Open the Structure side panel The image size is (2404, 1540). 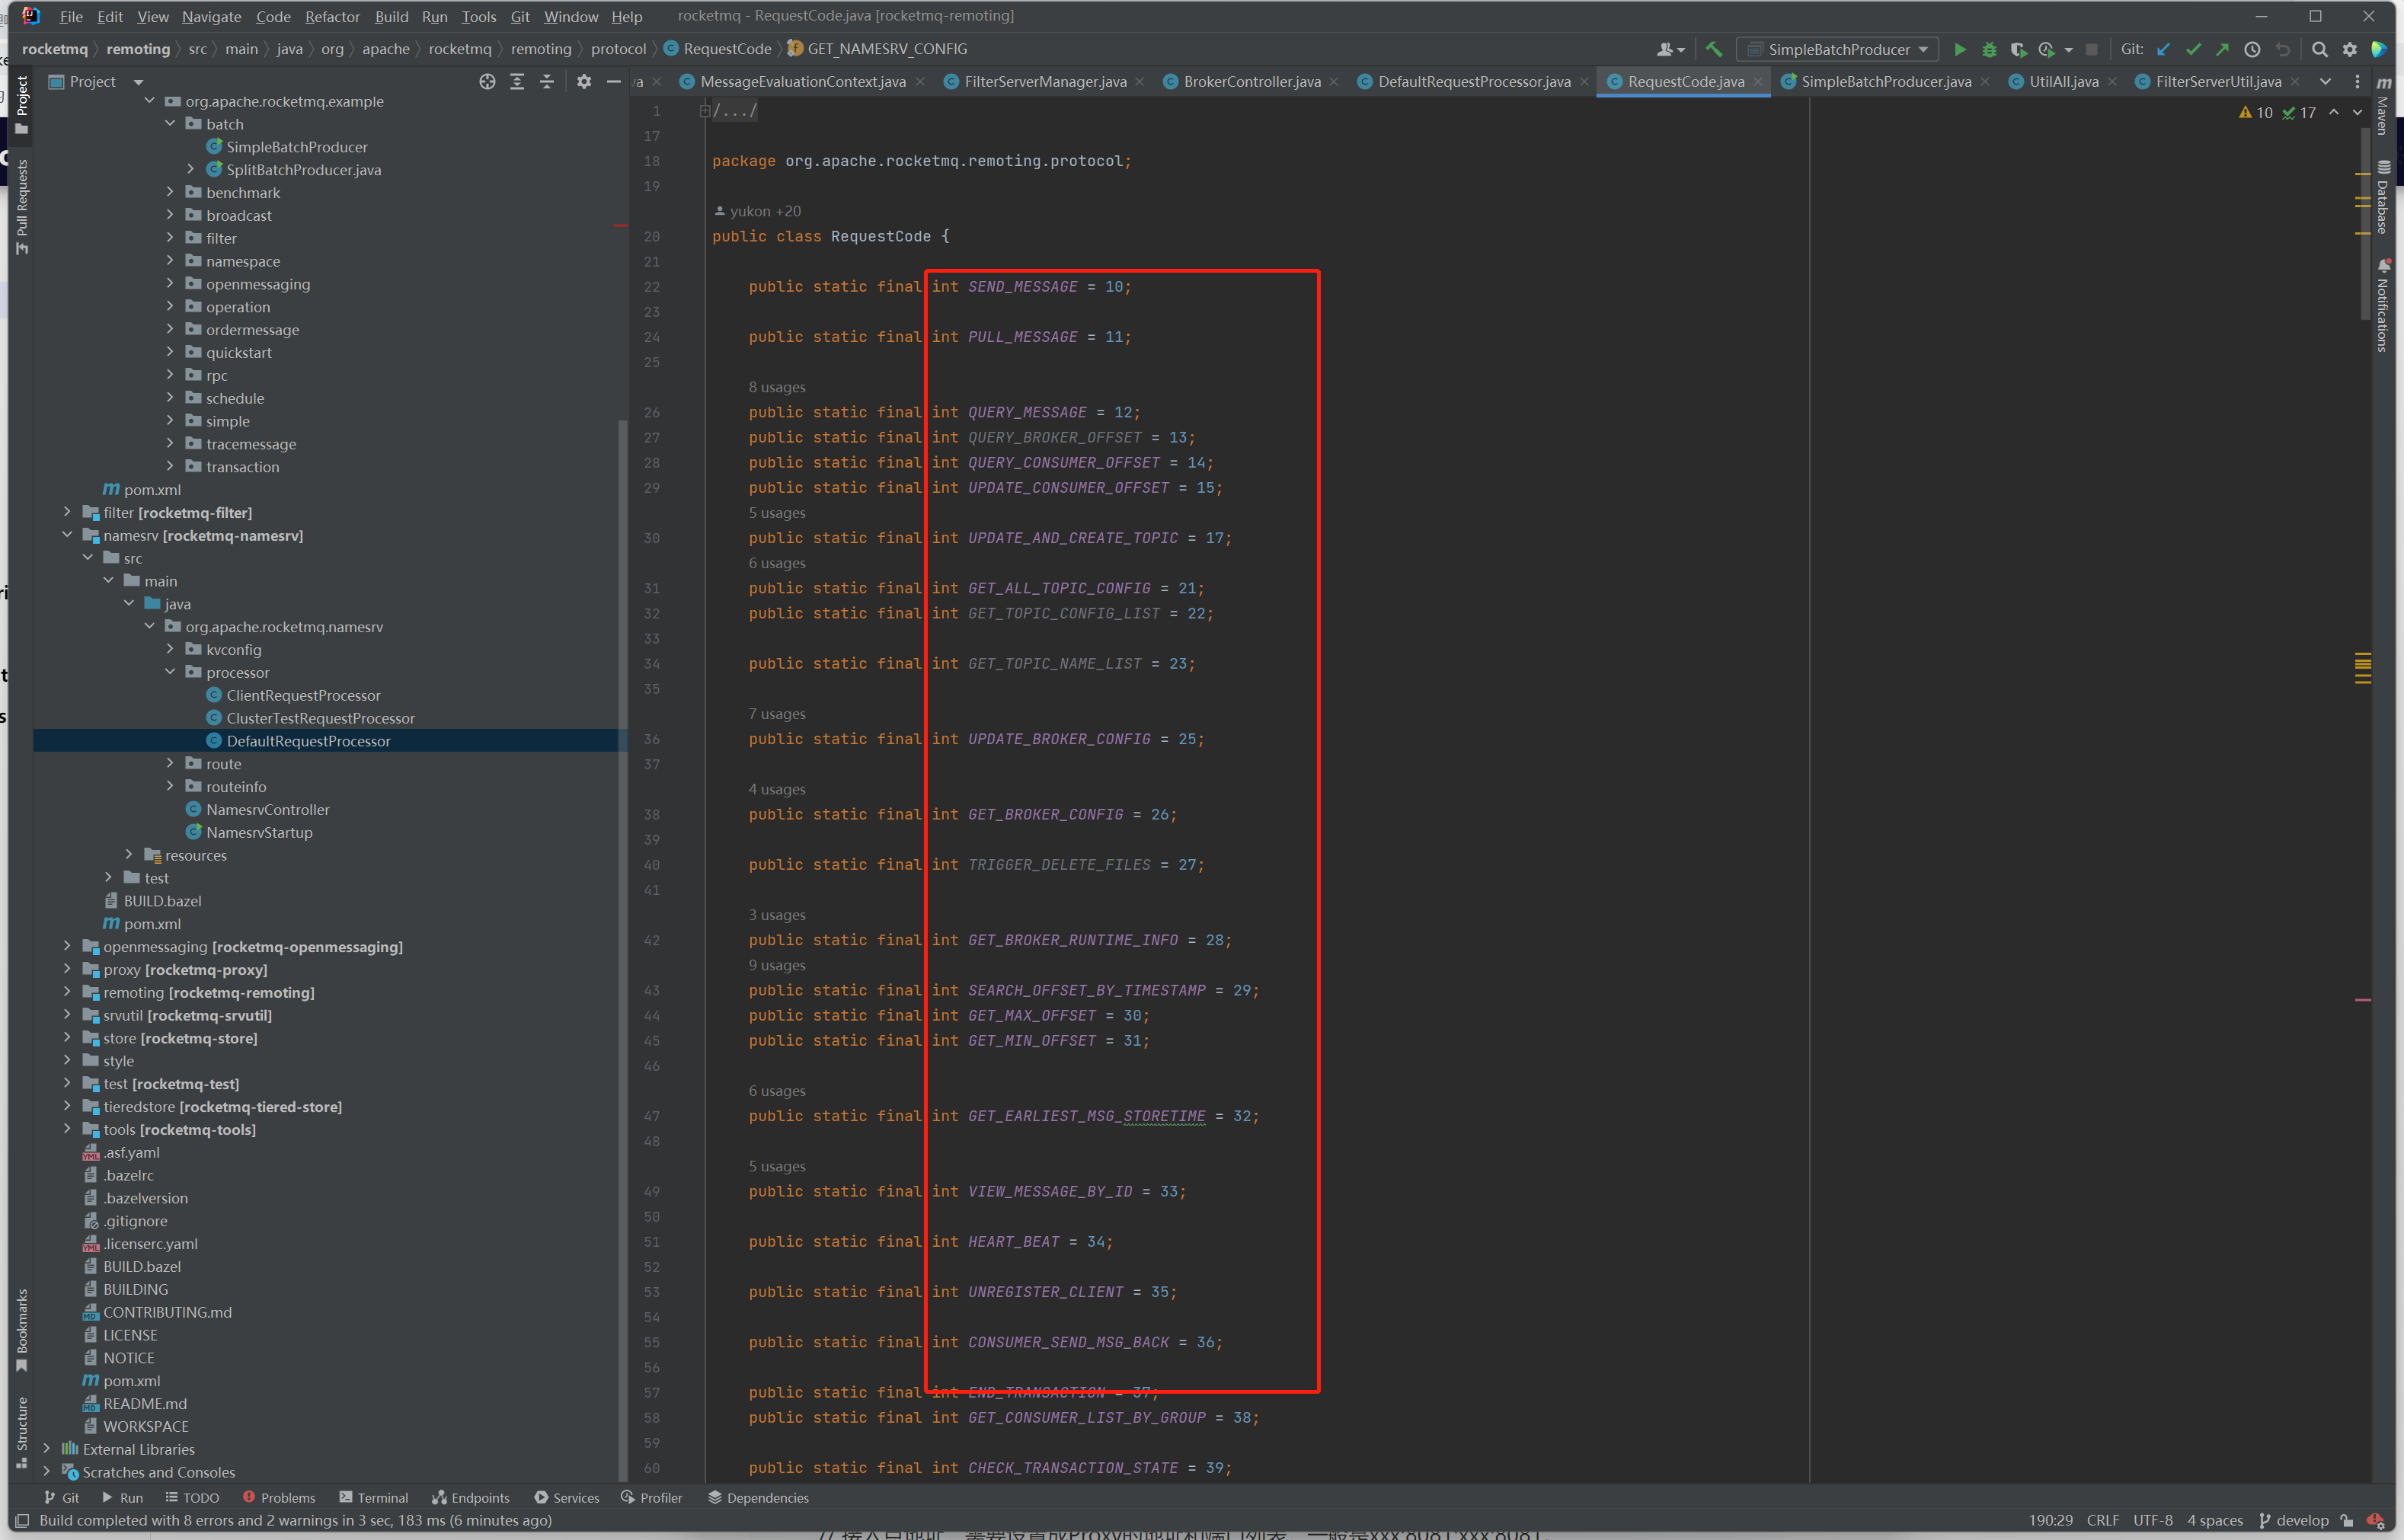(x=22, y=1432)
